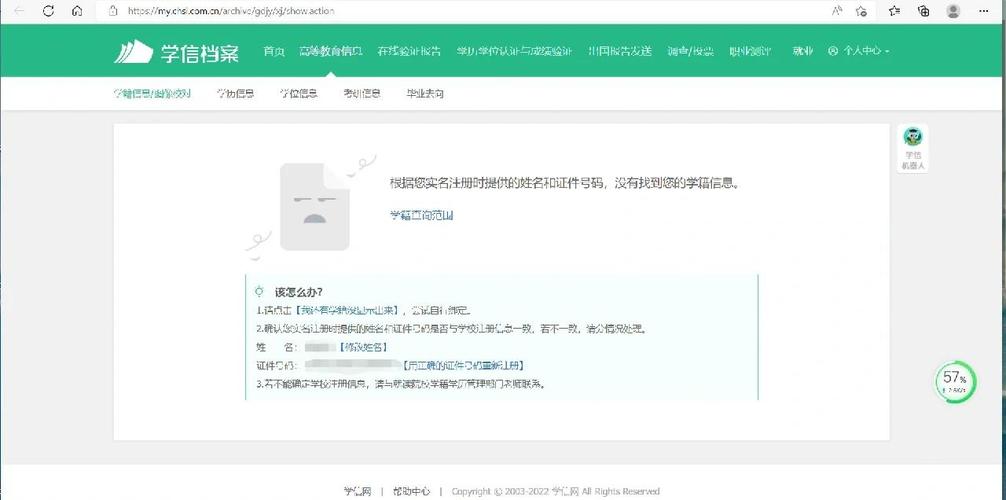The image size is (1006, 500).
Task: Select the 毕业去向 tab
Action: [x=425, y=94]
